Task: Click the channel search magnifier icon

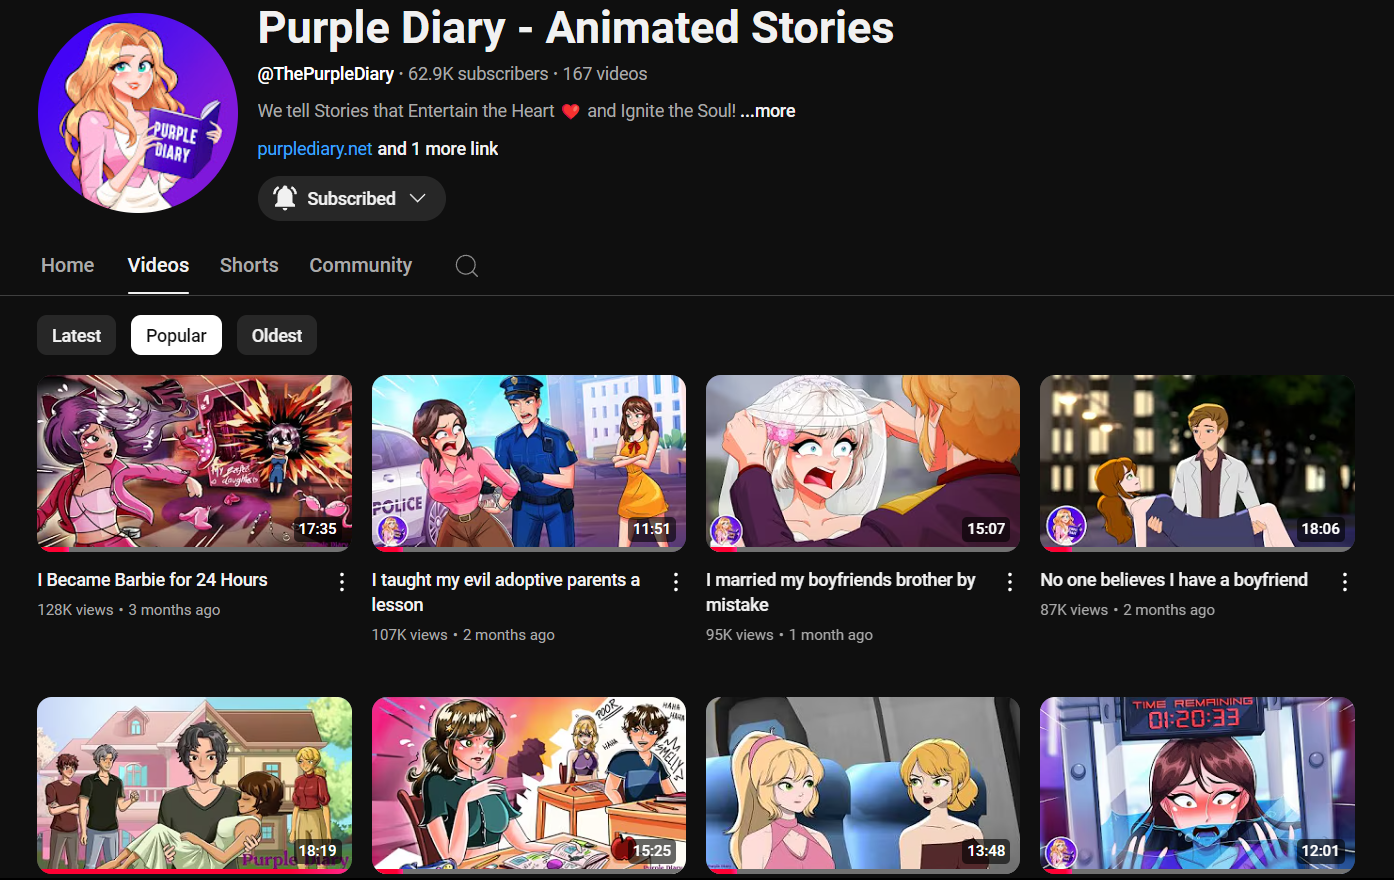Action: pyautogui.click(x=466, y=265)
